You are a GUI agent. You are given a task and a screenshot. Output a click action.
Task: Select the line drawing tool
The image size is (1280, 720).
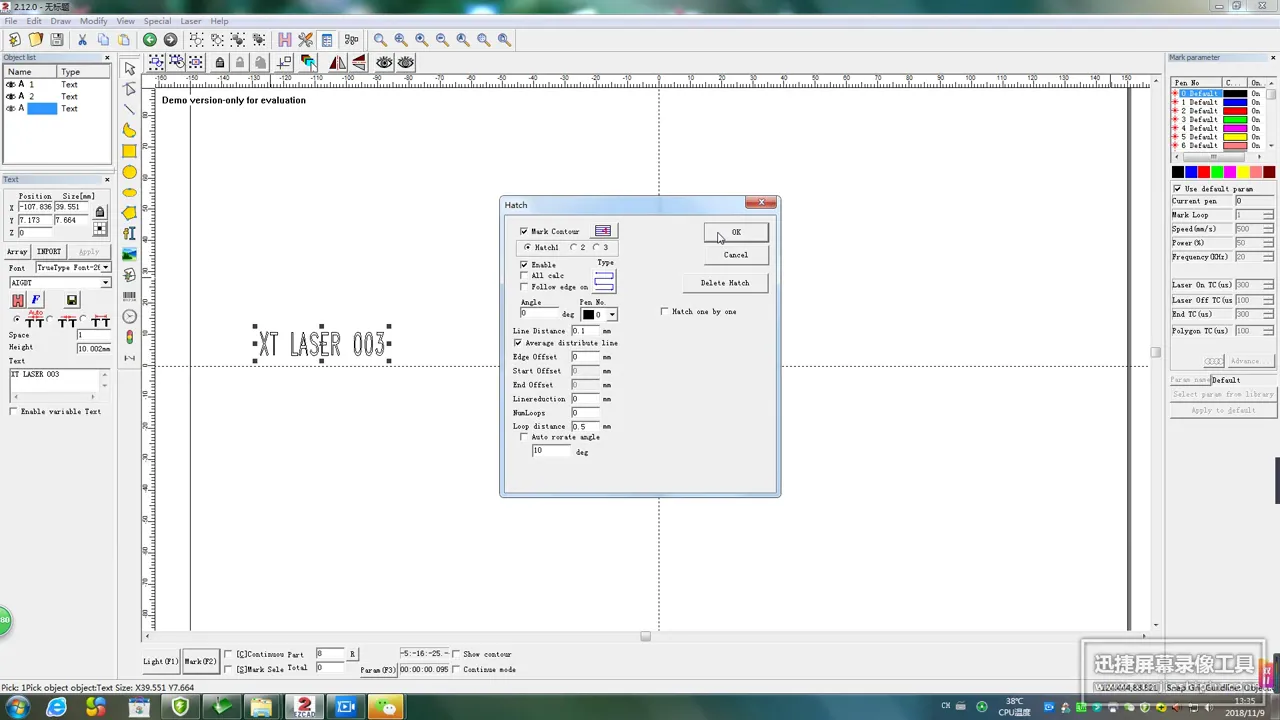click(x=129, y=110)
